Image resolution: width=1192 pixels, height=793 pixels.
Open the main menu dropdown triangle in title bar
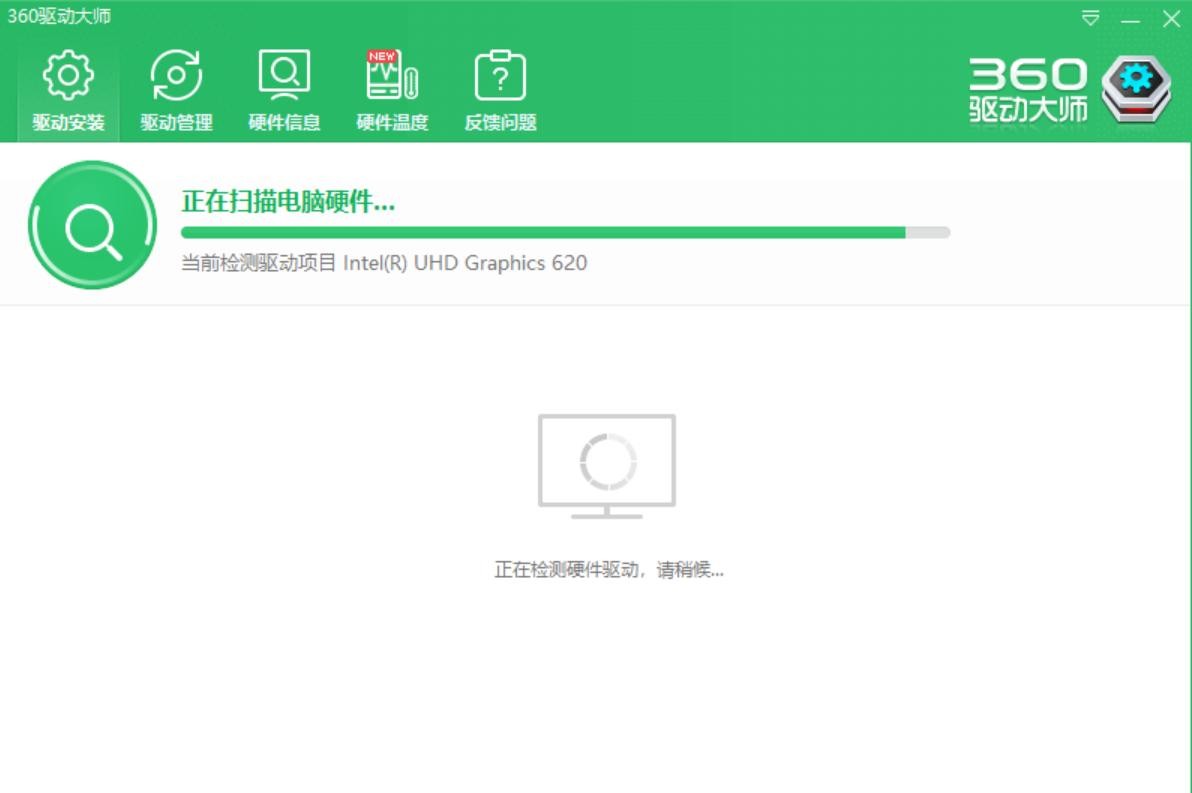(x=1090, y=18)
